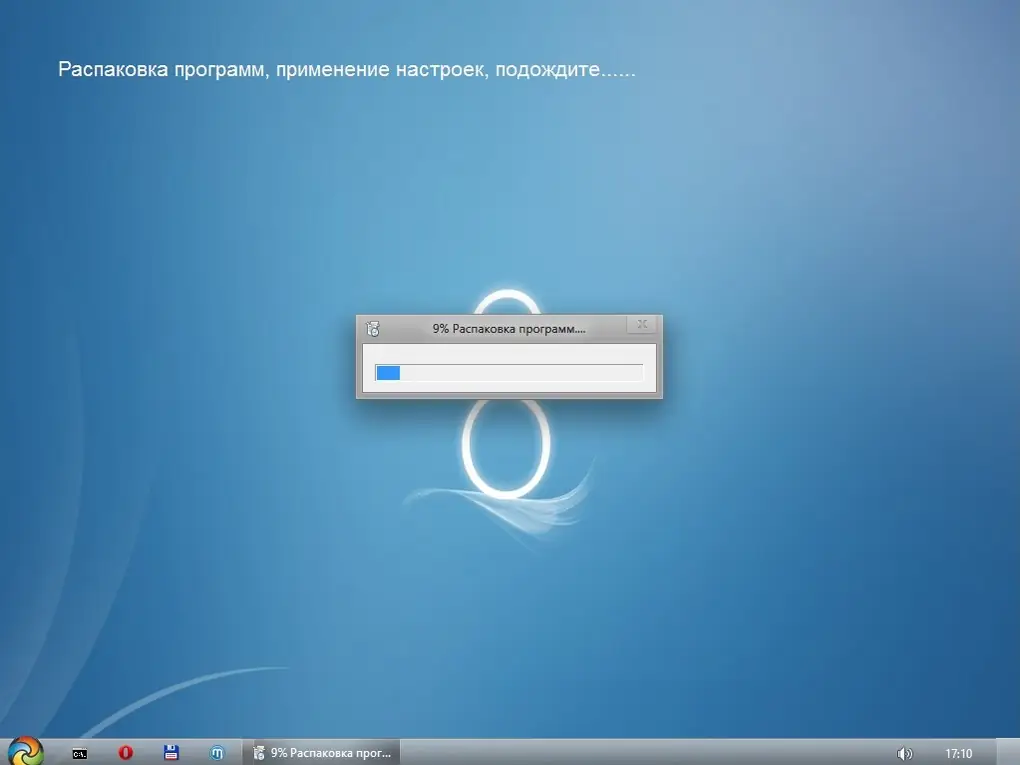Click the show desktop button

pos(1008,753)
